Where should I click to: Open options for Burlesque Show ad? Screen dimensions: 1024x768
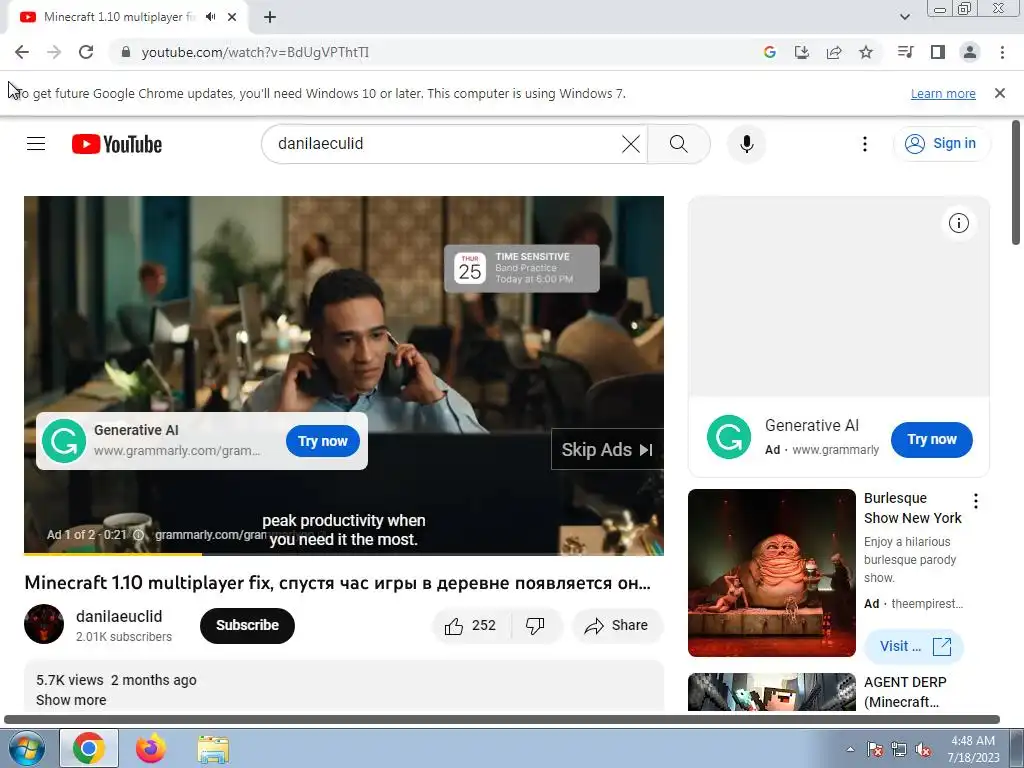click(976, 501)
